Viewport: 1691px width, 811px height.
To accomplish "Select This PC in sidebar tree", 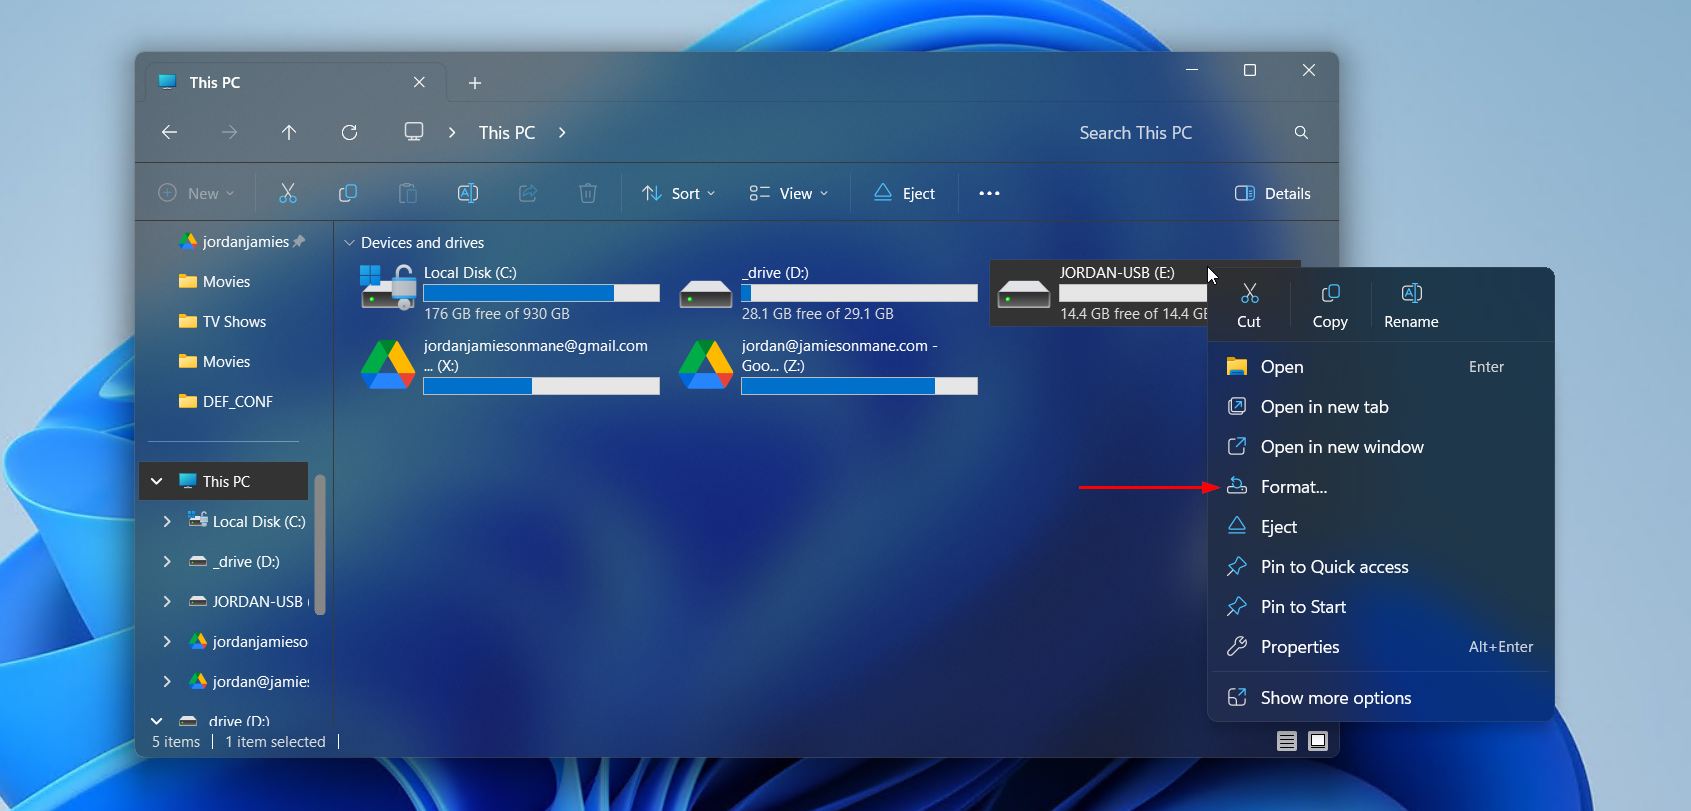I will coord(224,481).
